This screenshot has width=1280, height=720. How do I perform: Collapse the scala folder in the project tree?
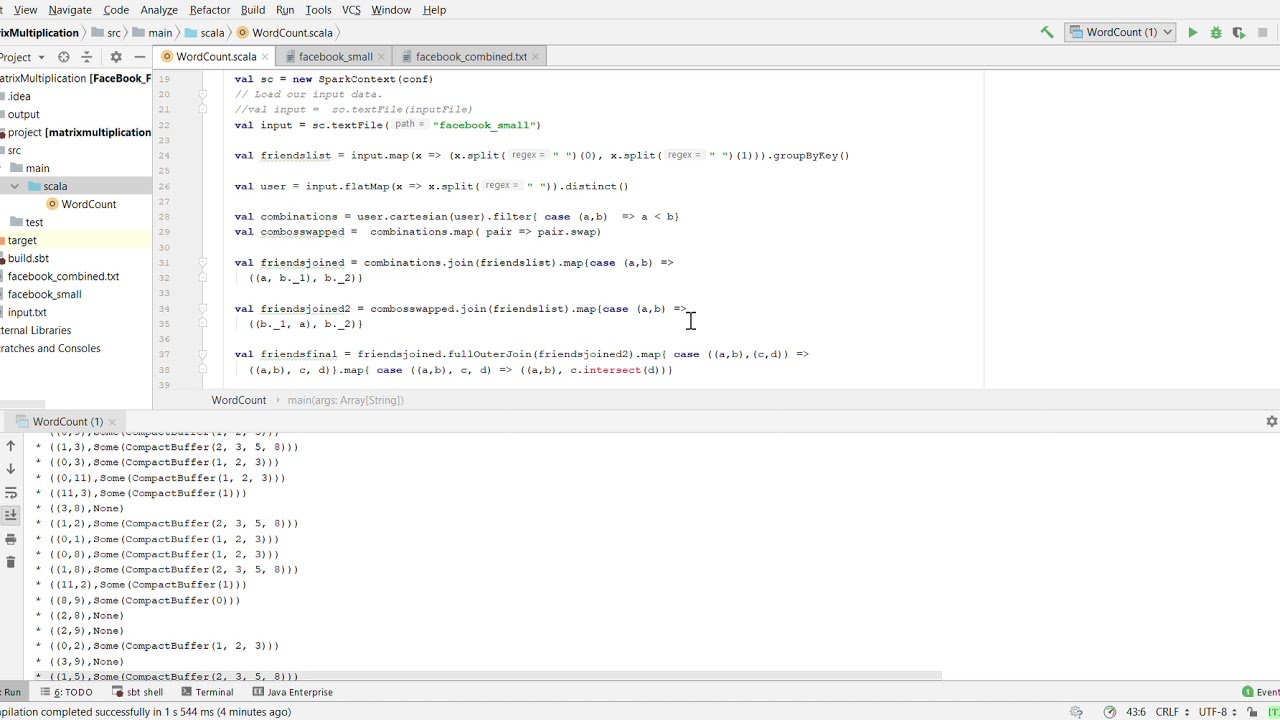click(15, 186)
